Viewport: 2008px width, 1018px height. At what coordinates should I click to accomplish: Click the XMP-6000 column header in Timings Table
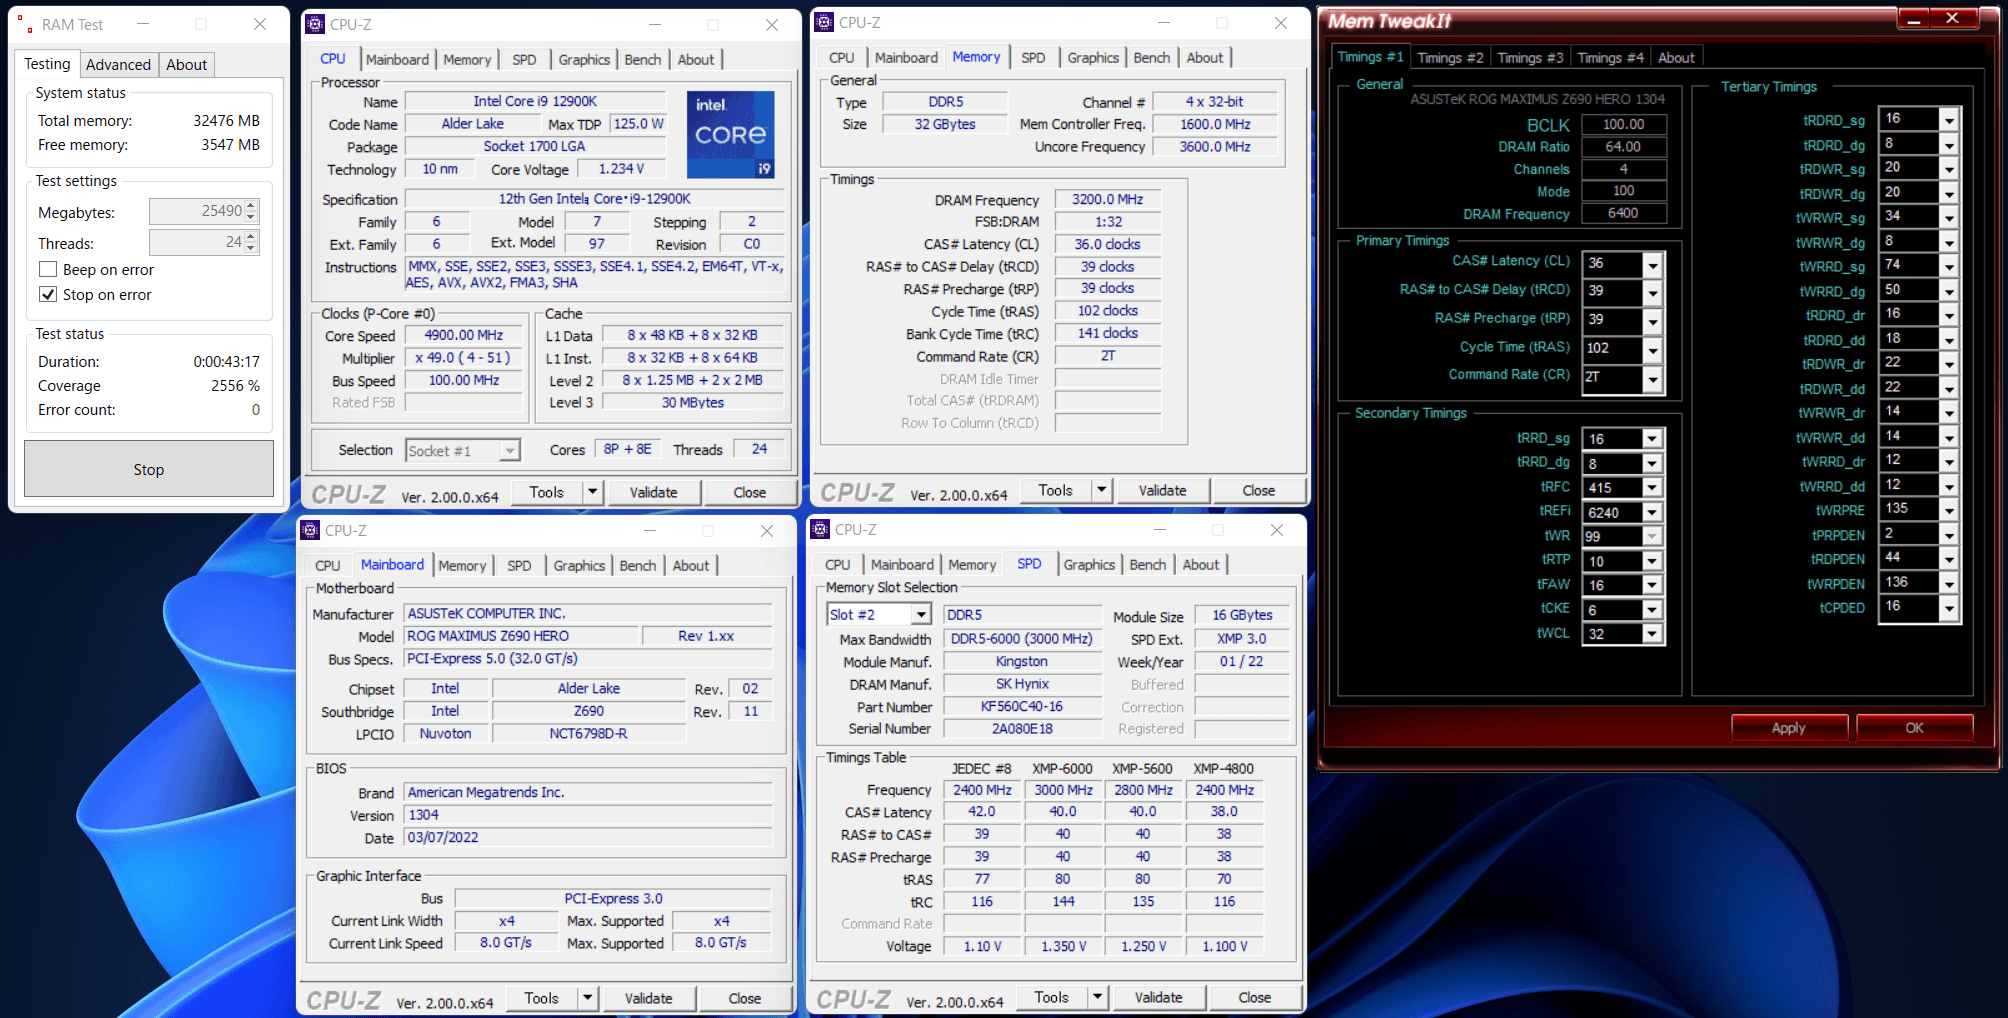click(1063, 768)
